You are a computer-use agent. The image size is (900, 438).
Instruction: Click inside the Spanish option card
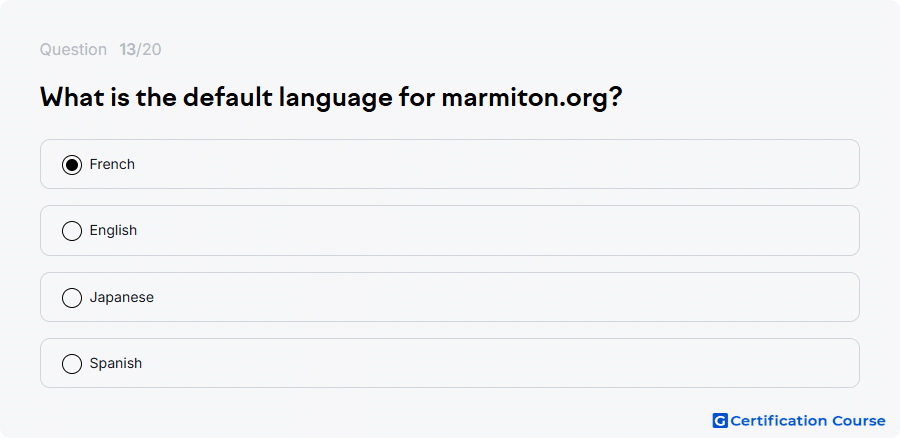coord(449,363)
